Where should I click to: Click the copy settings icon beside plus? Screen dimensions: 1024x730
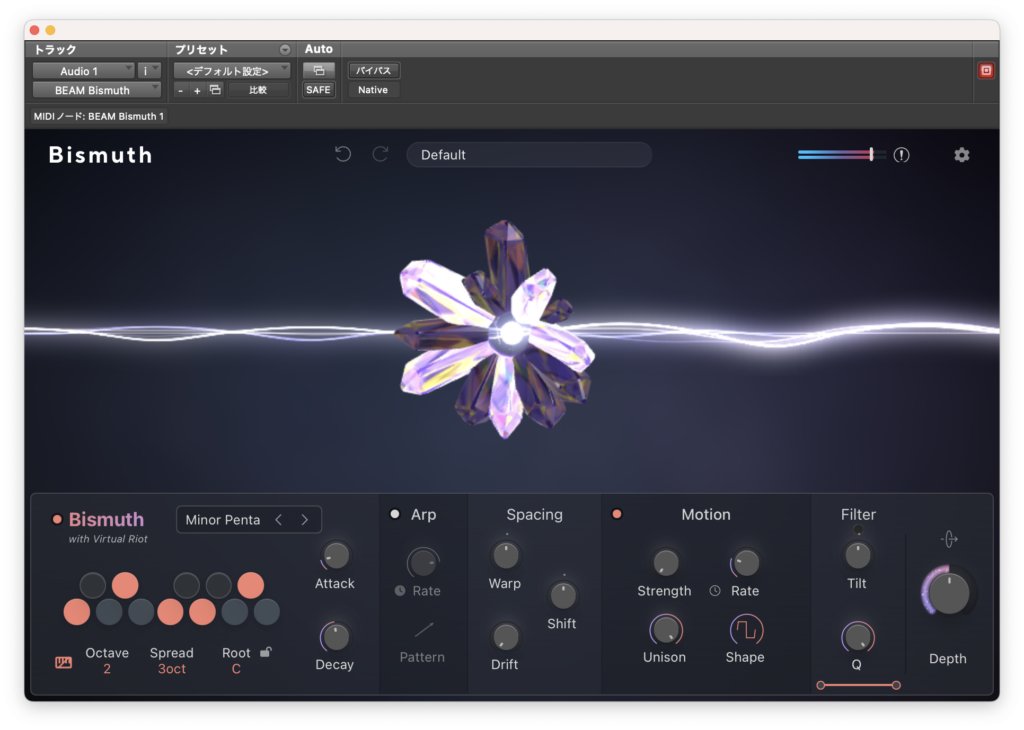[x=215, y=90]
